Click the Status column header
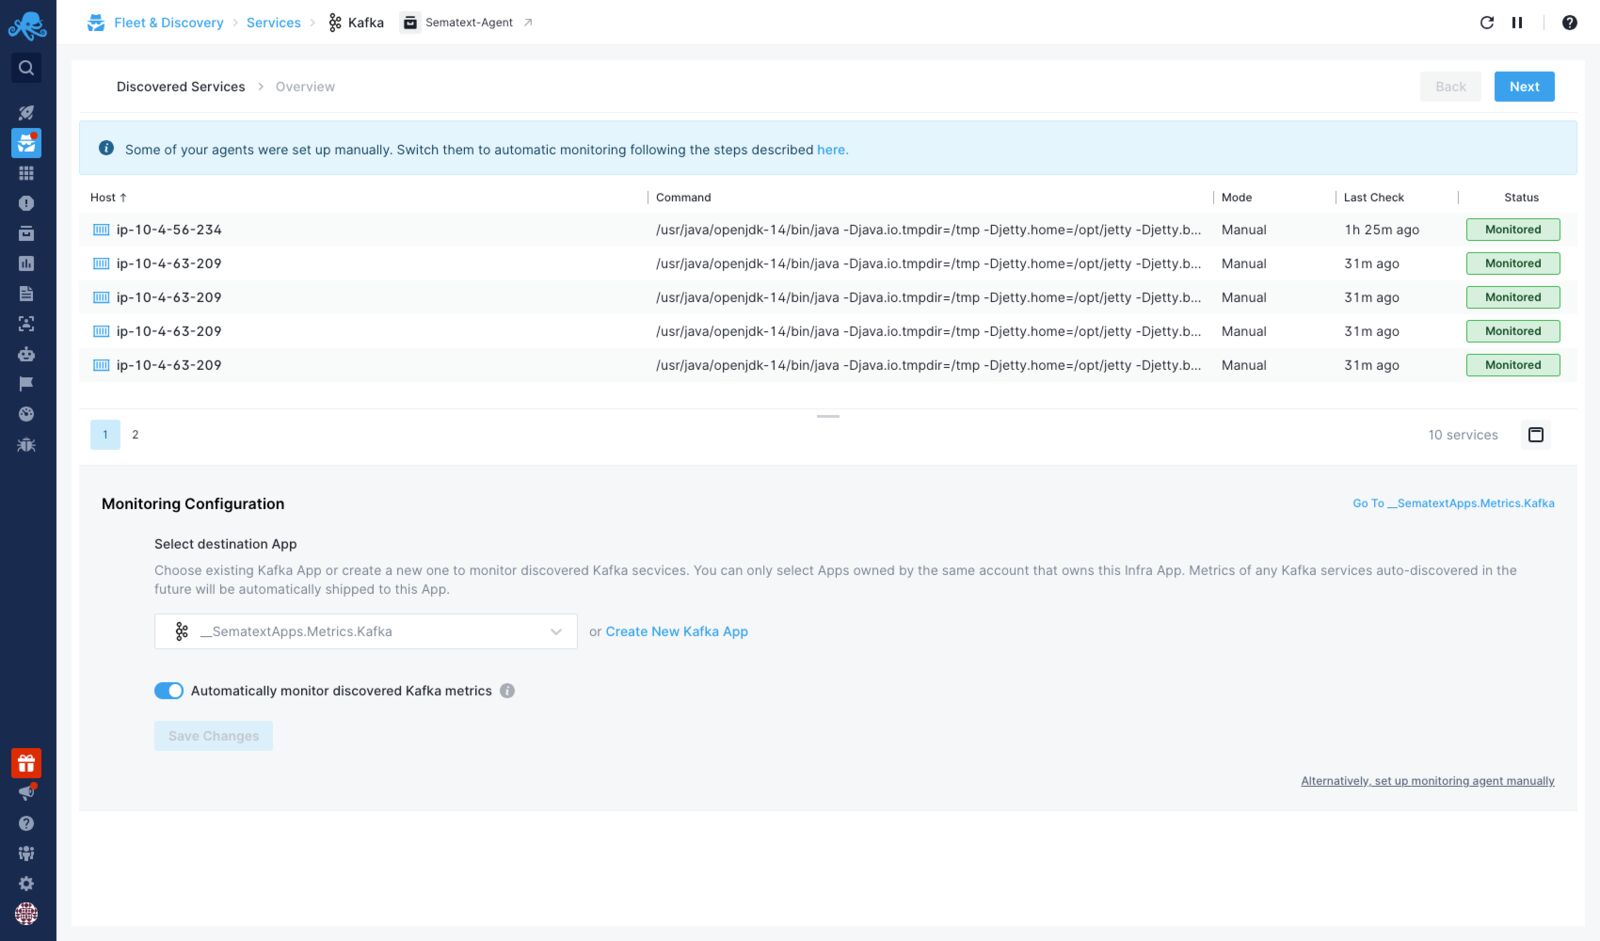Viewport: 1600px width, 941px height. pos(1521,197)
